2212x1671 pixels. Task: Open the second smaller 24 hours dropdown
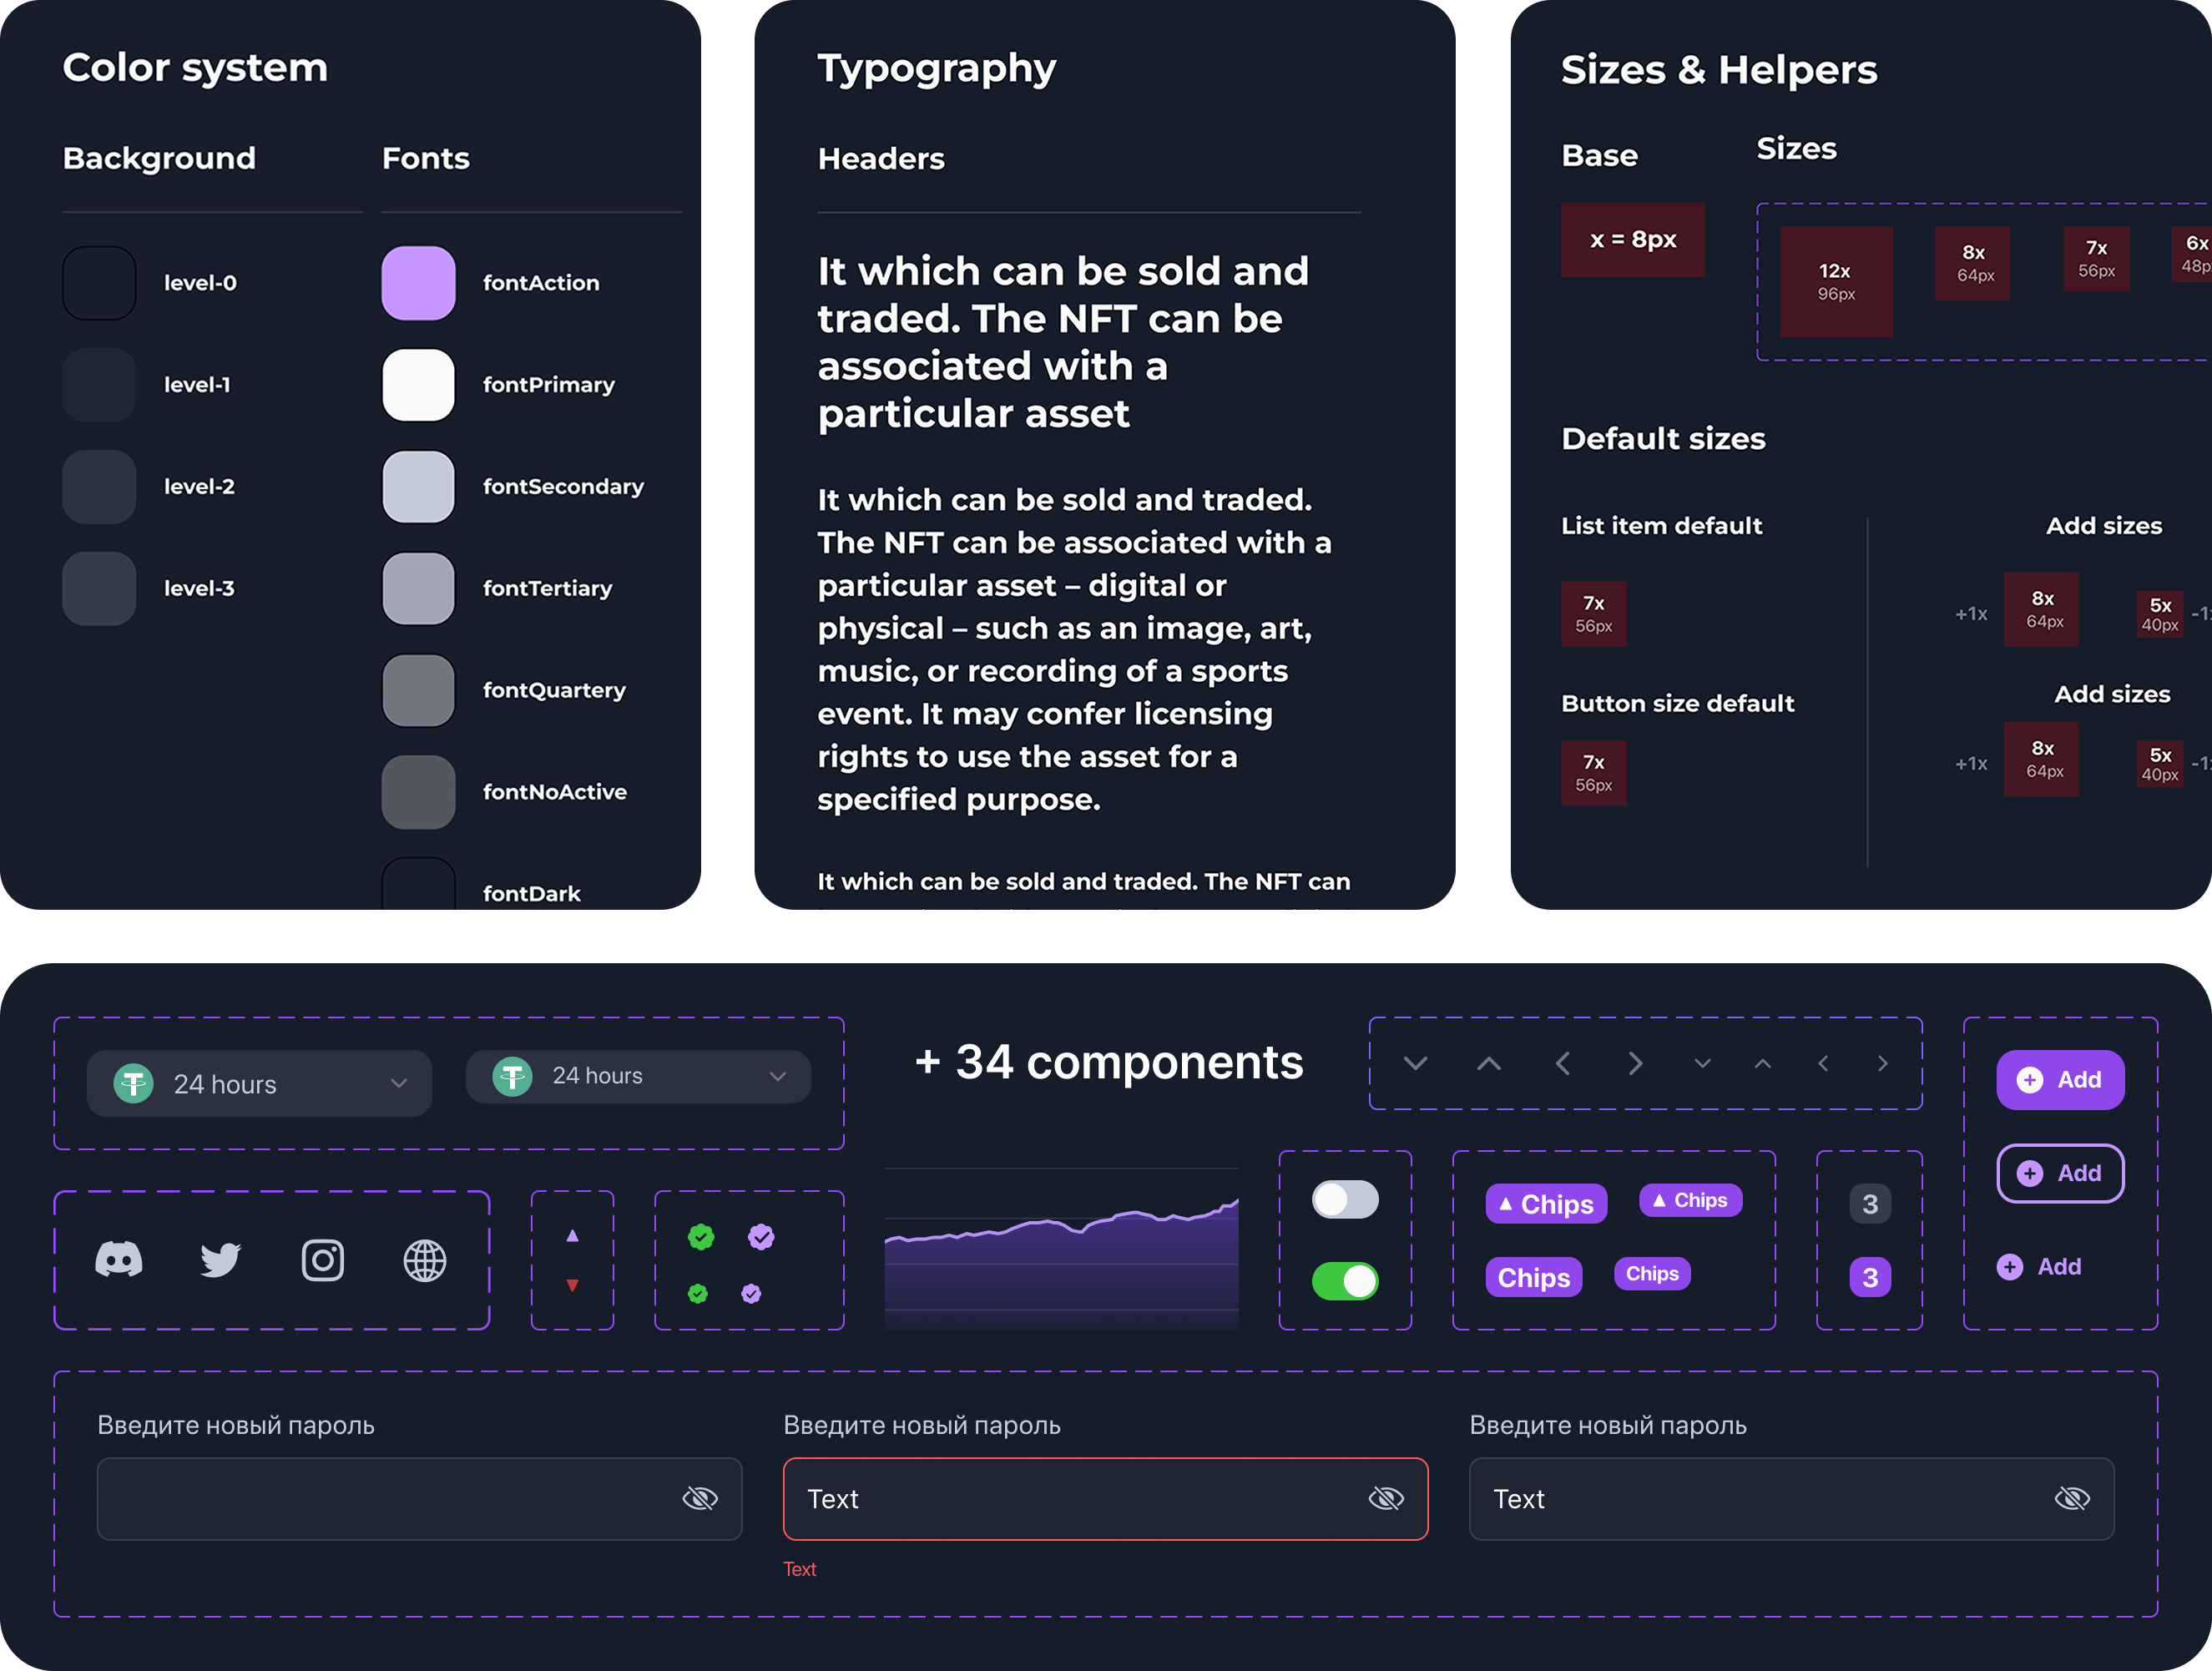(x=638, y=1076)
